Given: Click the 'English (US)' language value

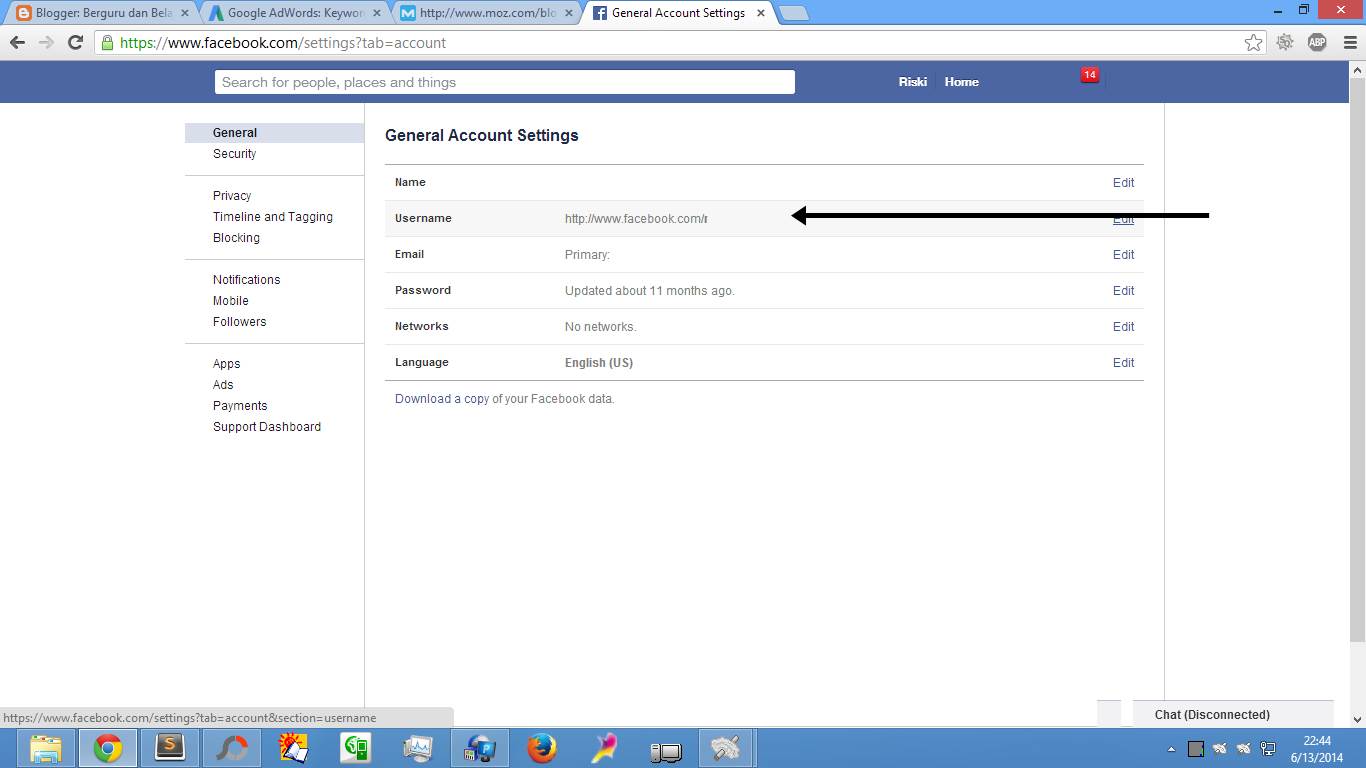Looking at the screenshot, I should click(599, 363).
